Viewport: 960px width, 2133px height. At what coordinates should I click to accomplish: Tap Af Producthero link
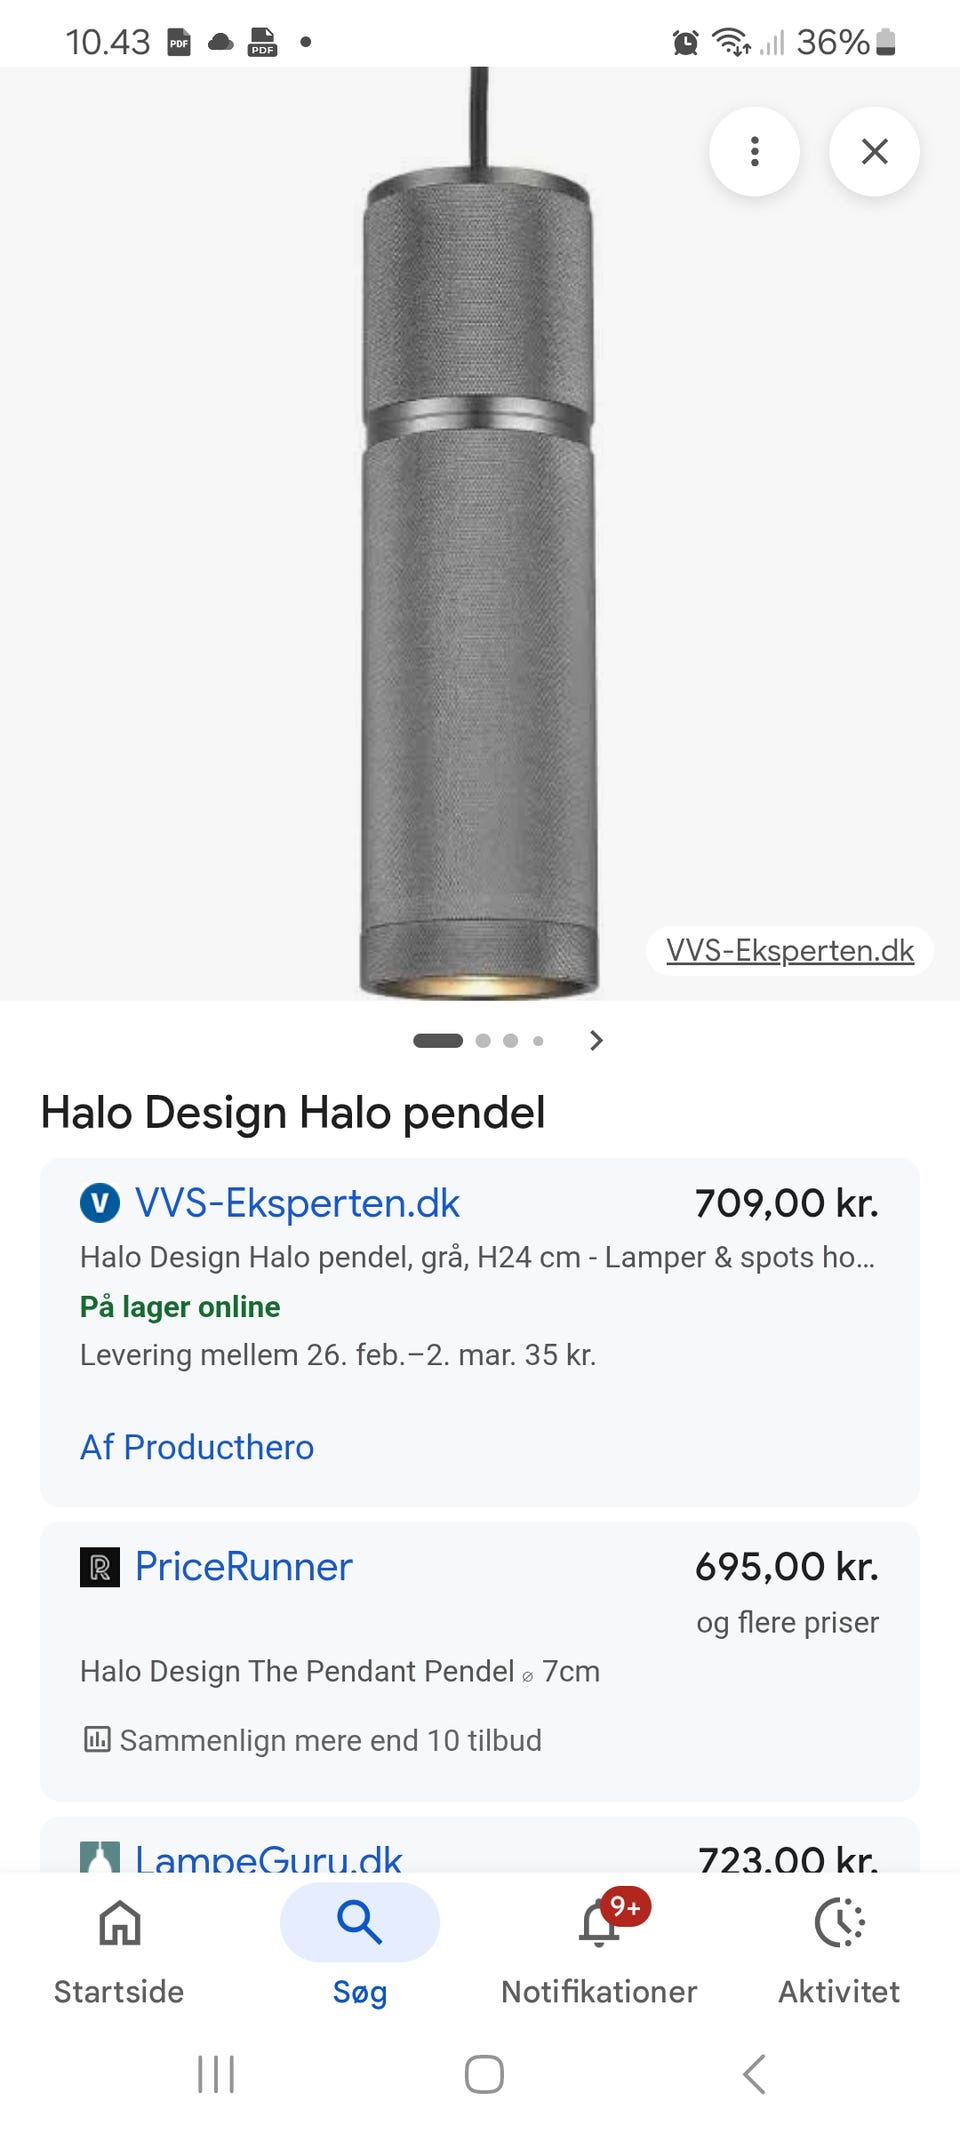point(197,1447)
